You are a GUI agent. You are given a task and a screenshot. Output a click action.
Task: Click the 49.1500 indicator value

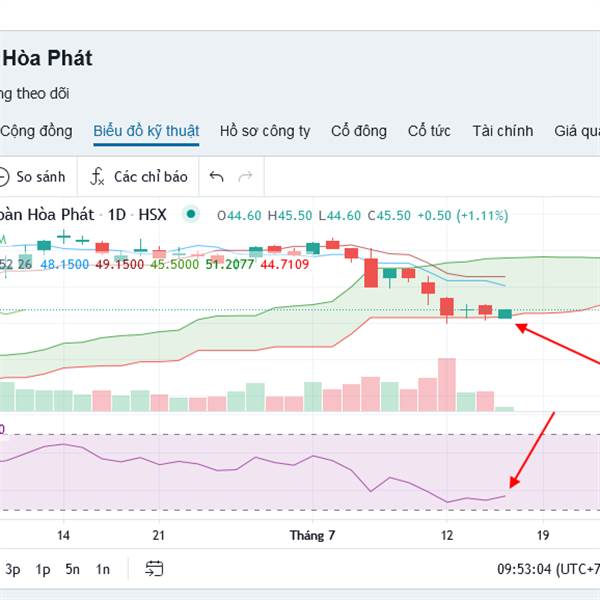(x=120, y=264)
